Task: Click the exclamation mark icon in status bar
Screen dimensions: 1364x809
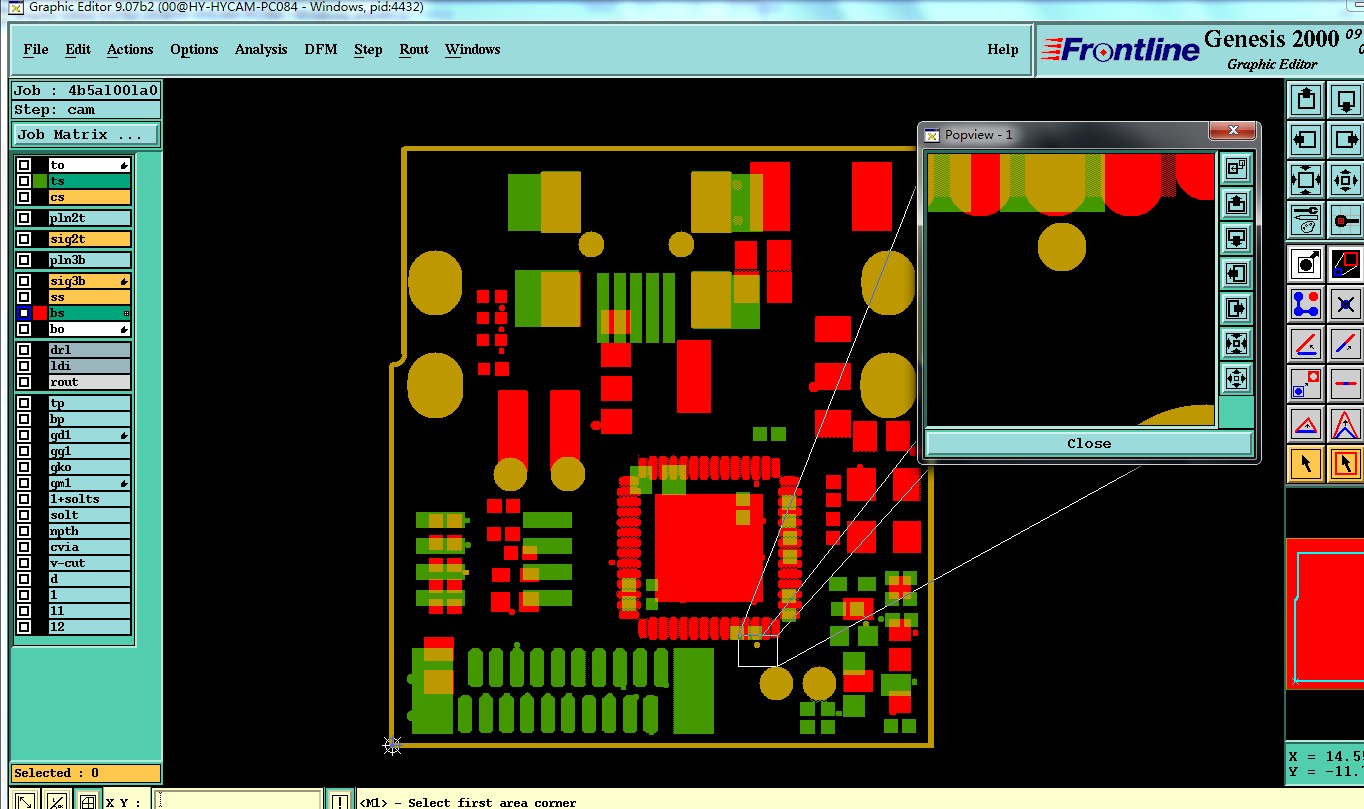Action: coord(341,801)
